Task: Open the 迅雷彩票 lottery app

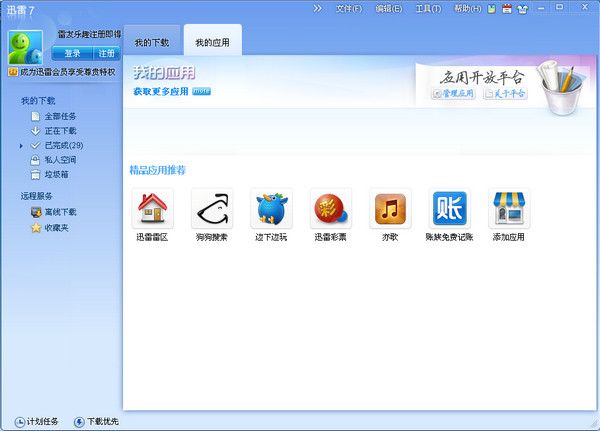Action: point(330,209)
